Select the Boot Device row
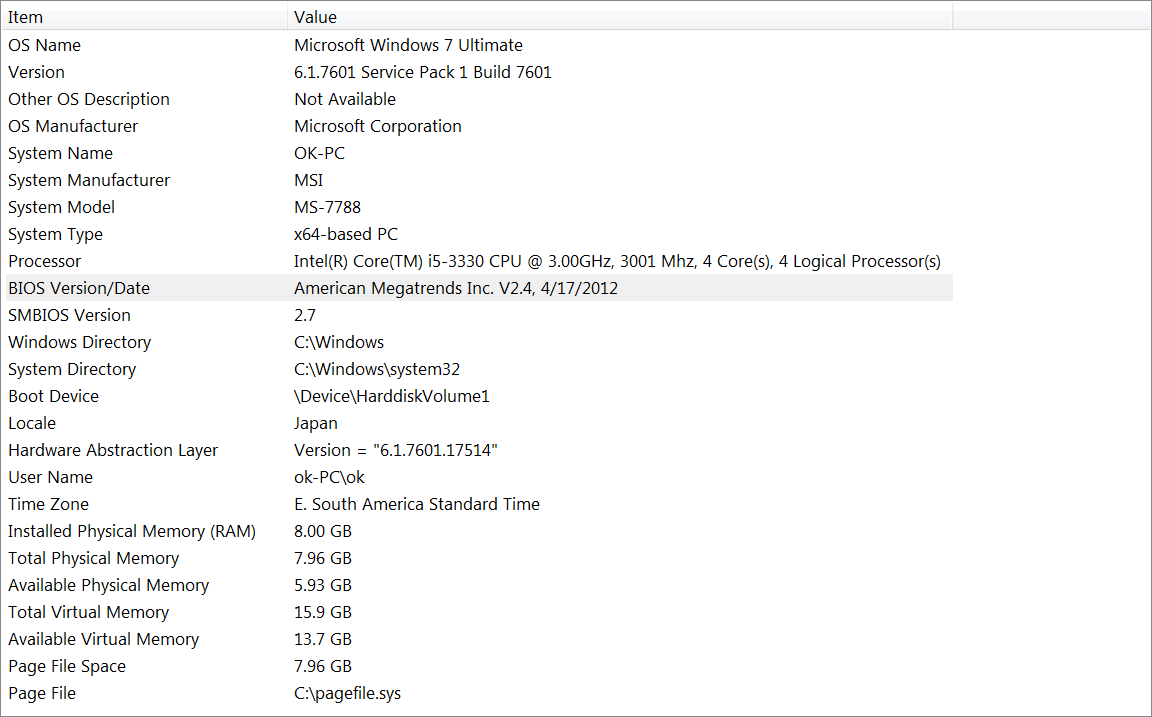 (479, 396)
